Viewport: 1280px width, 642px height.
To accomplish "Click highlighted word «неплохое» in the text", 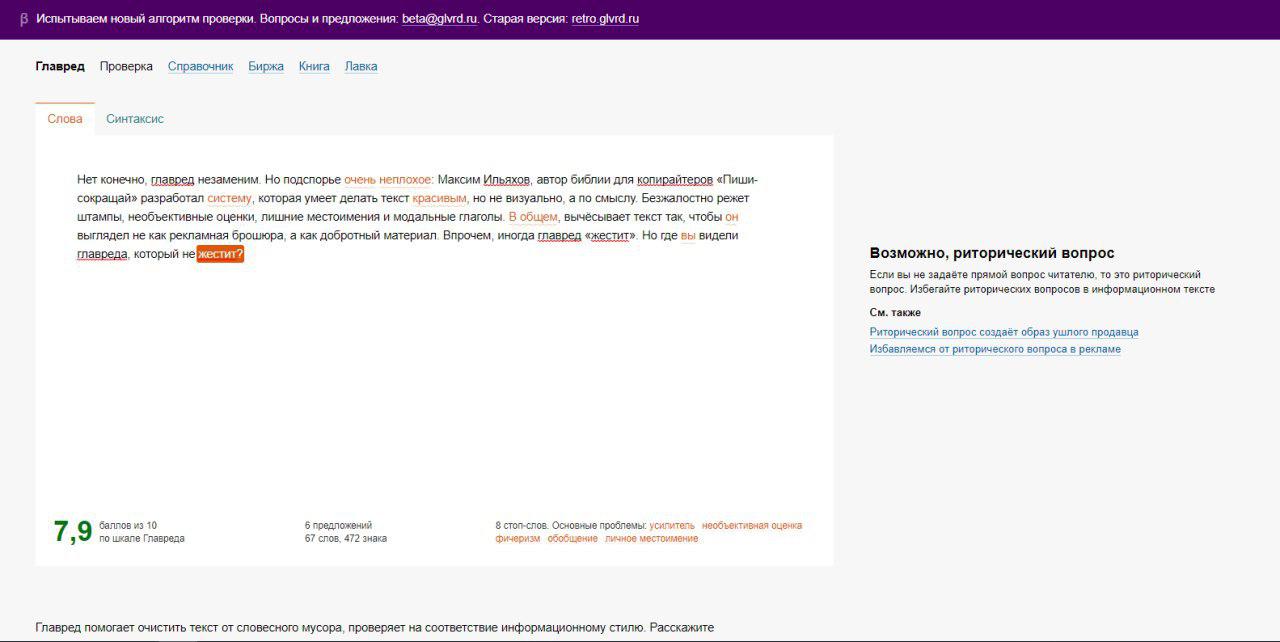I will [406, 180].
